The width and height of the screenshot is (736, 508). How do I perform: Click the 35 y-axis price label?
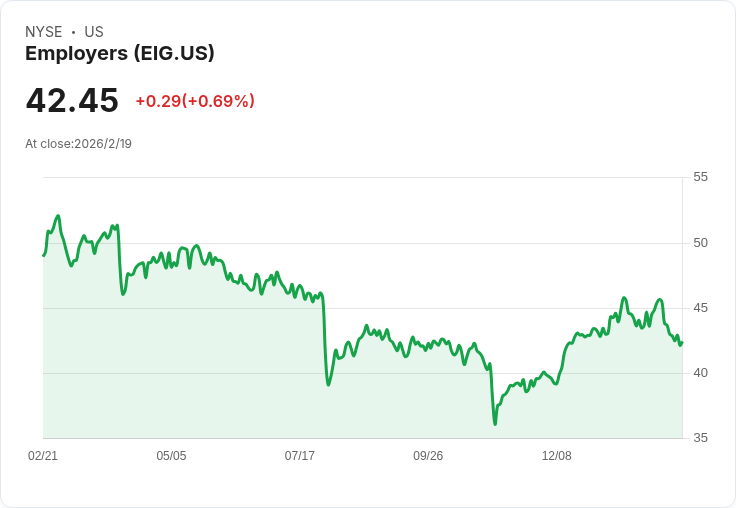[701, 438]
